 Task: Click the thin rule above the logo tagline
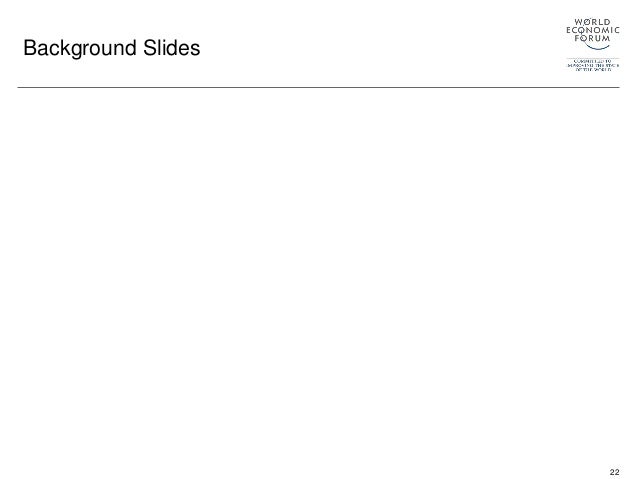click(593, 58)
